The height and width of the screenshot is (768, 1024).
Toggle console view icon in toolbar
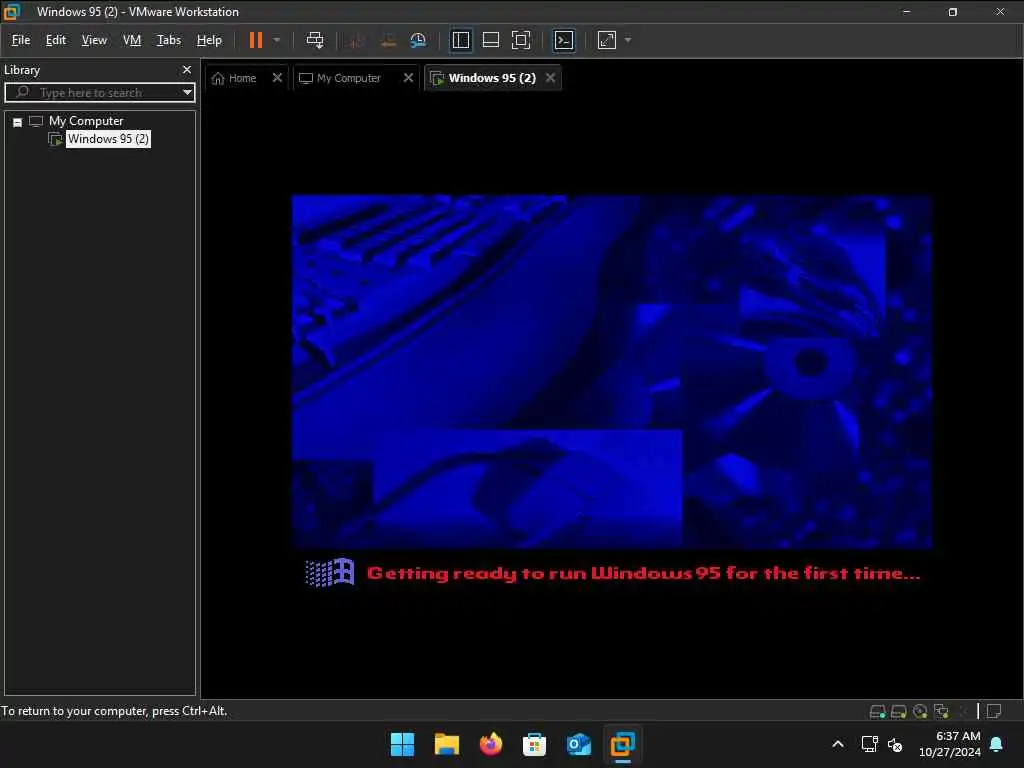[x=564, y=40]
